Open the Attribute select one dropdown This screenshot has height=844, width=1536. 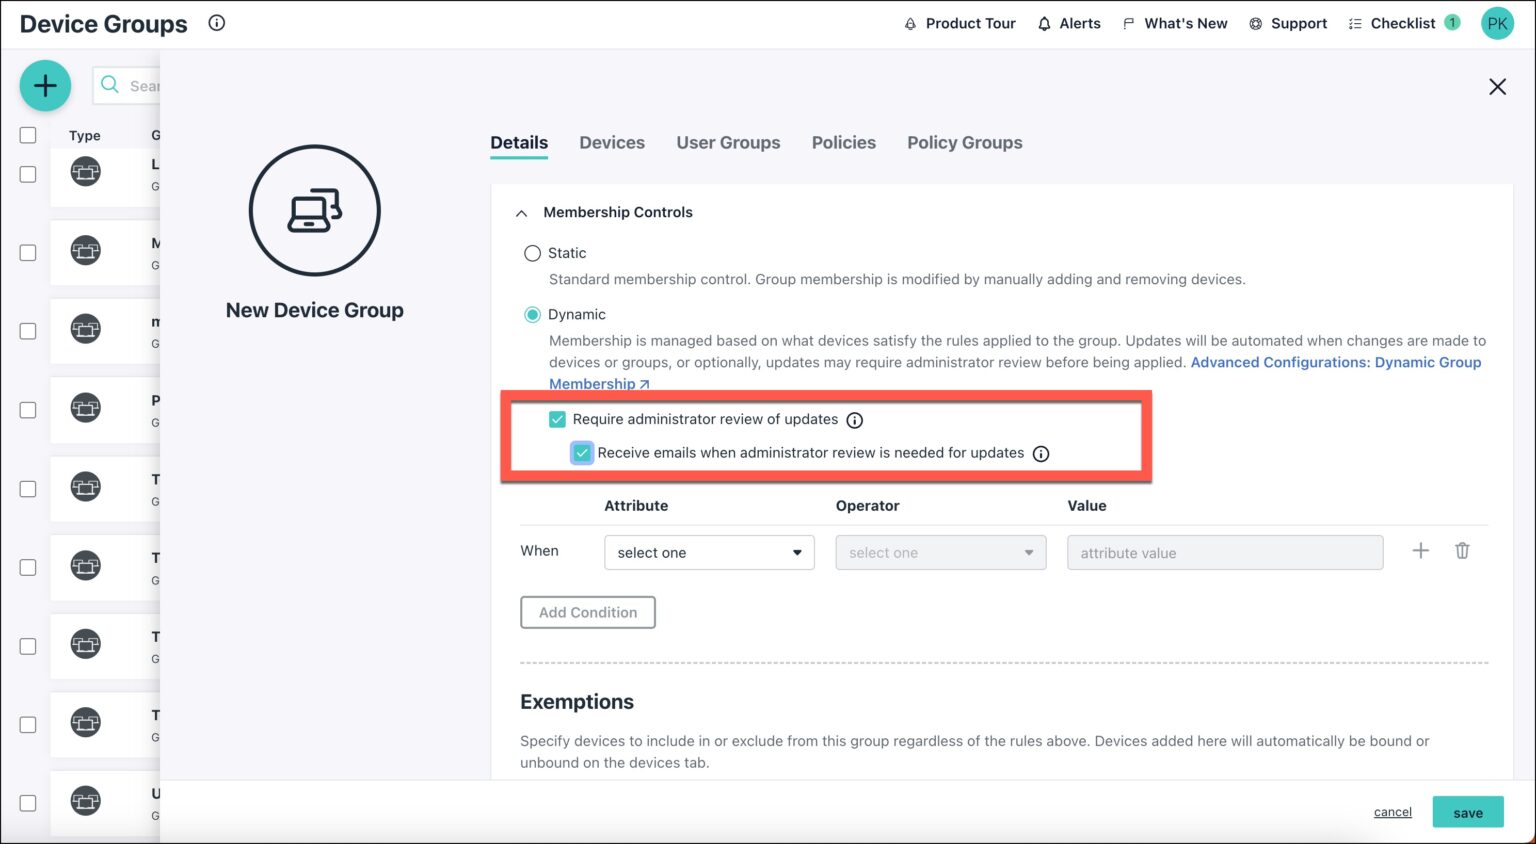709,552
